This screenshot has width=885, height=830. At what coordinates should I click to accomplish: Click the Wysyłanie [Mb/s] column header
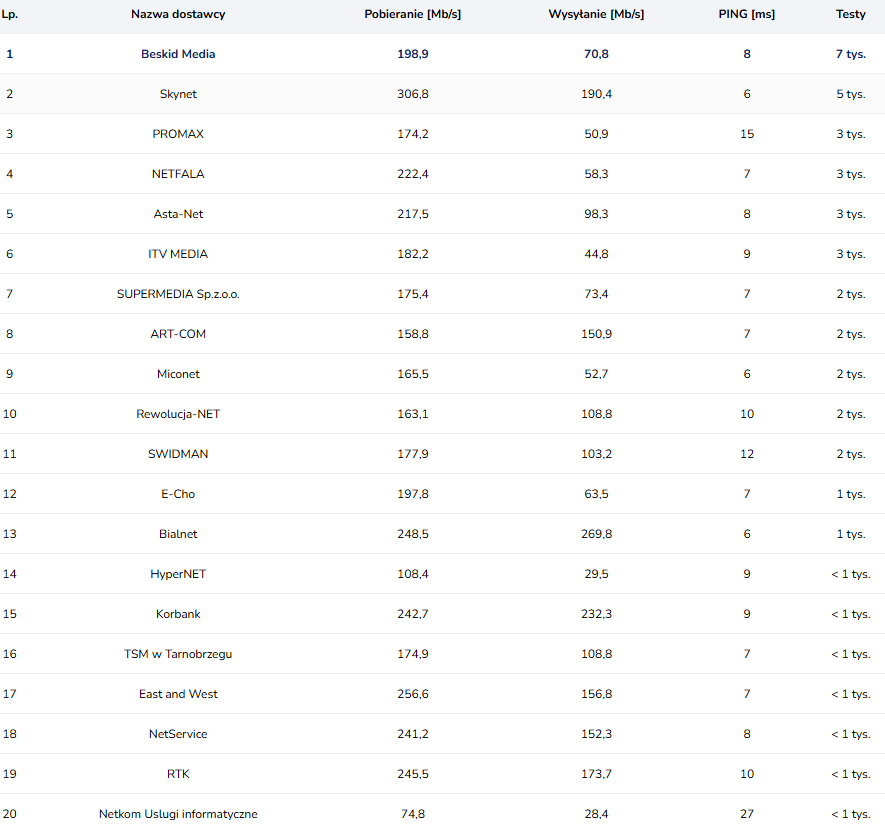click(x=596, y=14)
